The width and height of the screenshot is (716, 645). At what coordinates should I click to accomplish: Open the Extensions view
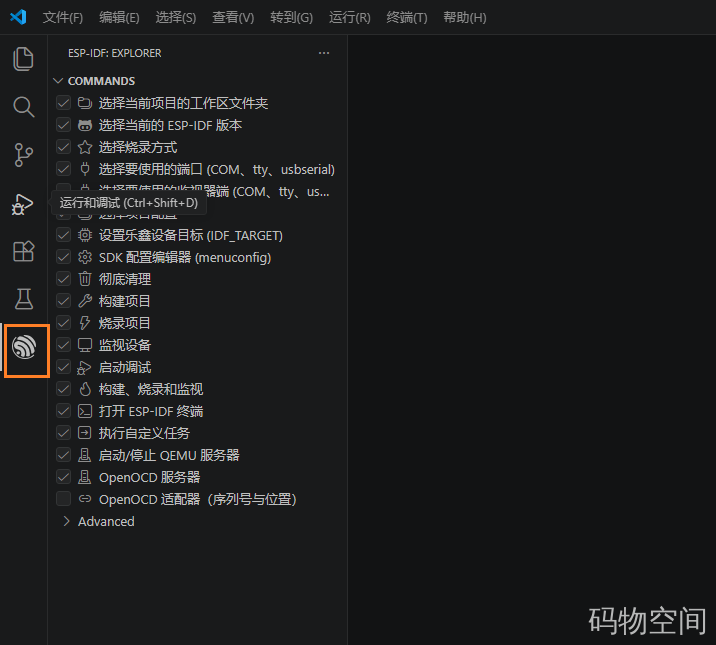pos(23,251)
